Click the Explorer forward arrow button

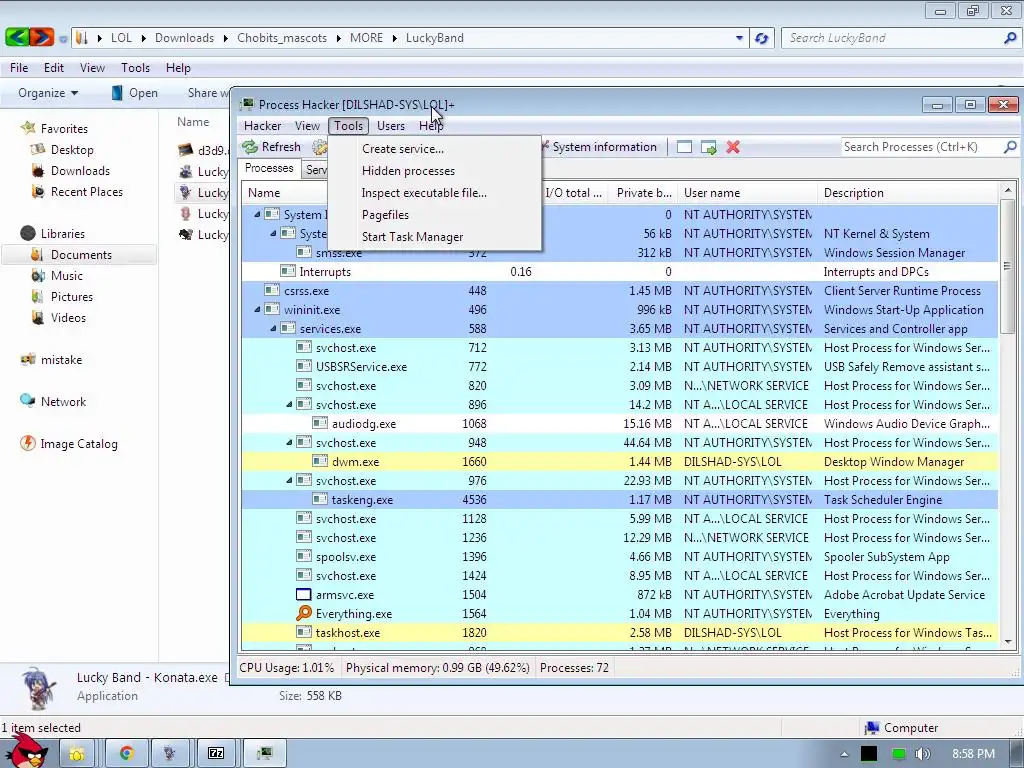[42, 37]
